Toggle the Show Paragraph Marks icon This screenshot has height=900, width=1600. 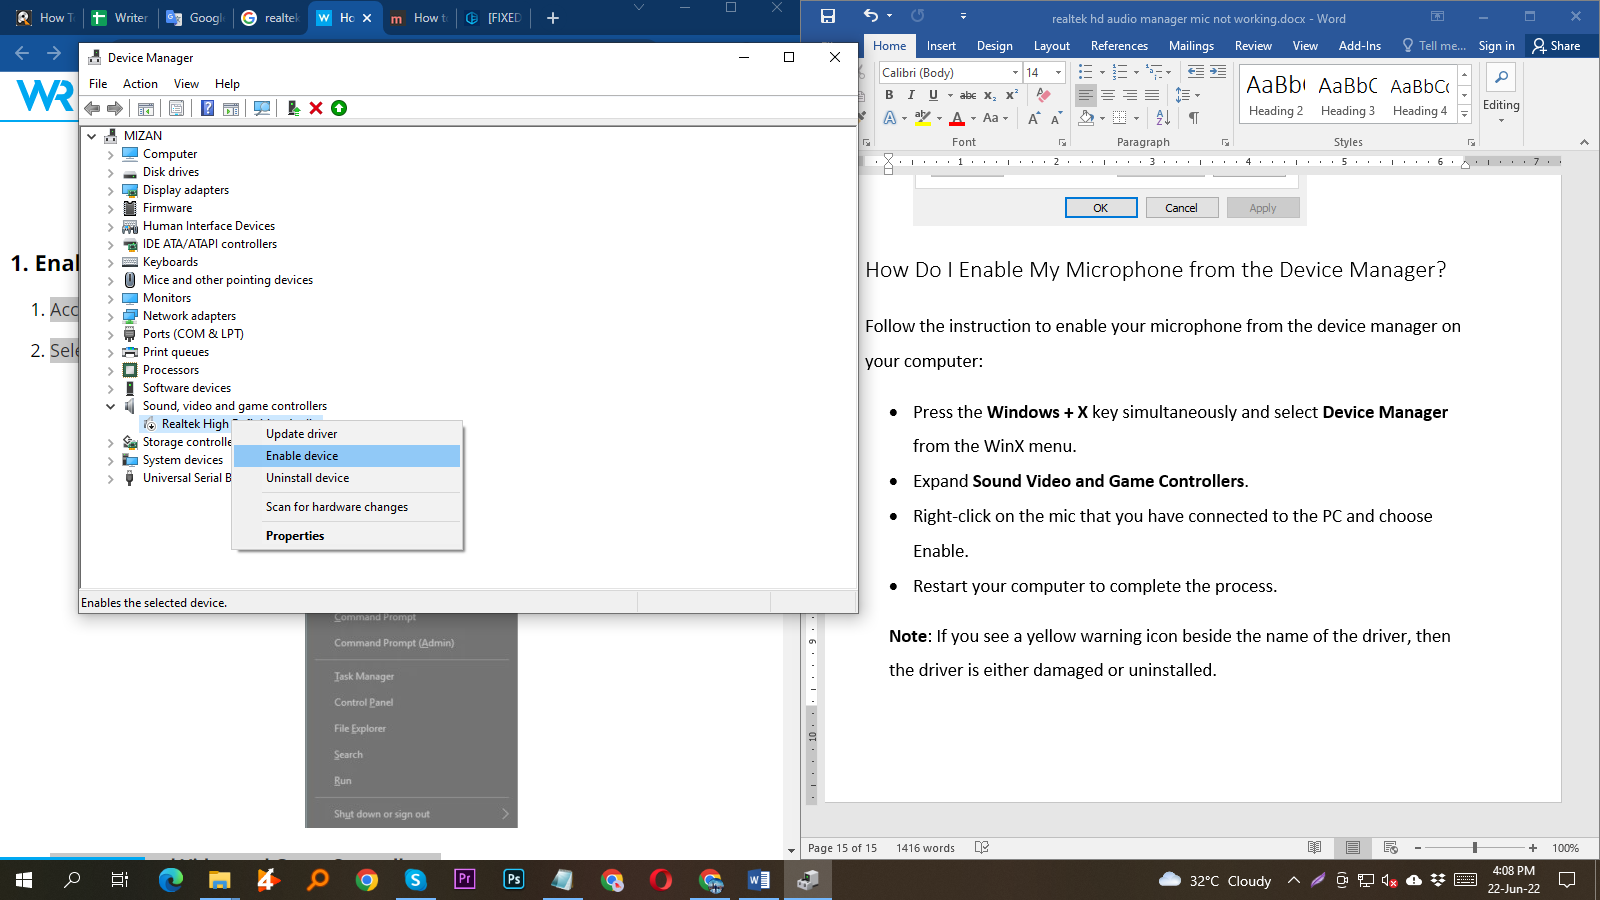[1193, 117]
